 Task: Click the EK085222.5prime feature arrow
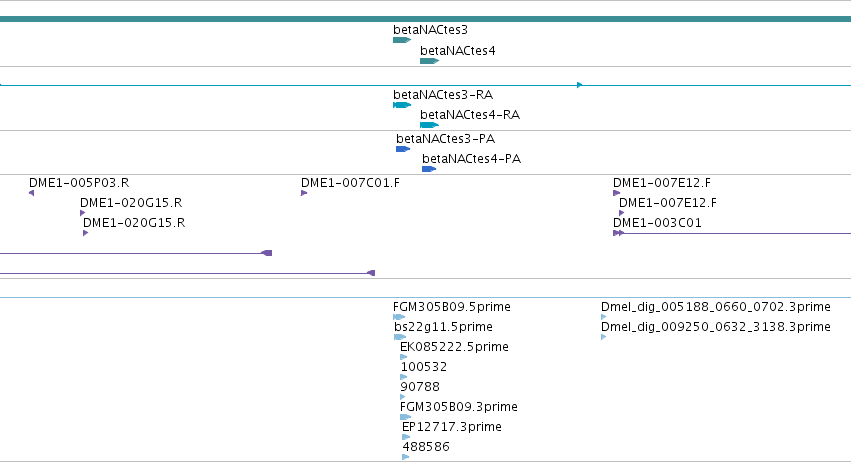point(403,357)
